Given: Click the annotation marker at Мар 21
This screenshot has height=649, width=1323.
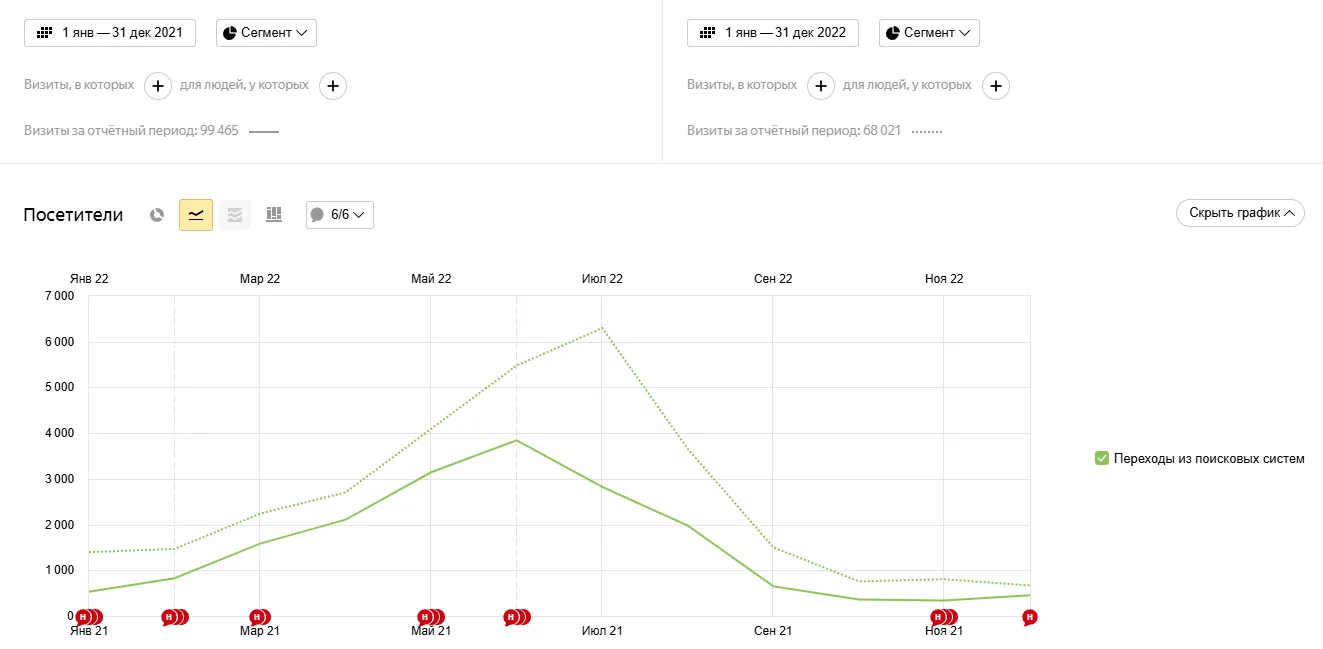Looking at the screenshot, I should pyautogui.click(x=258, y=617).
